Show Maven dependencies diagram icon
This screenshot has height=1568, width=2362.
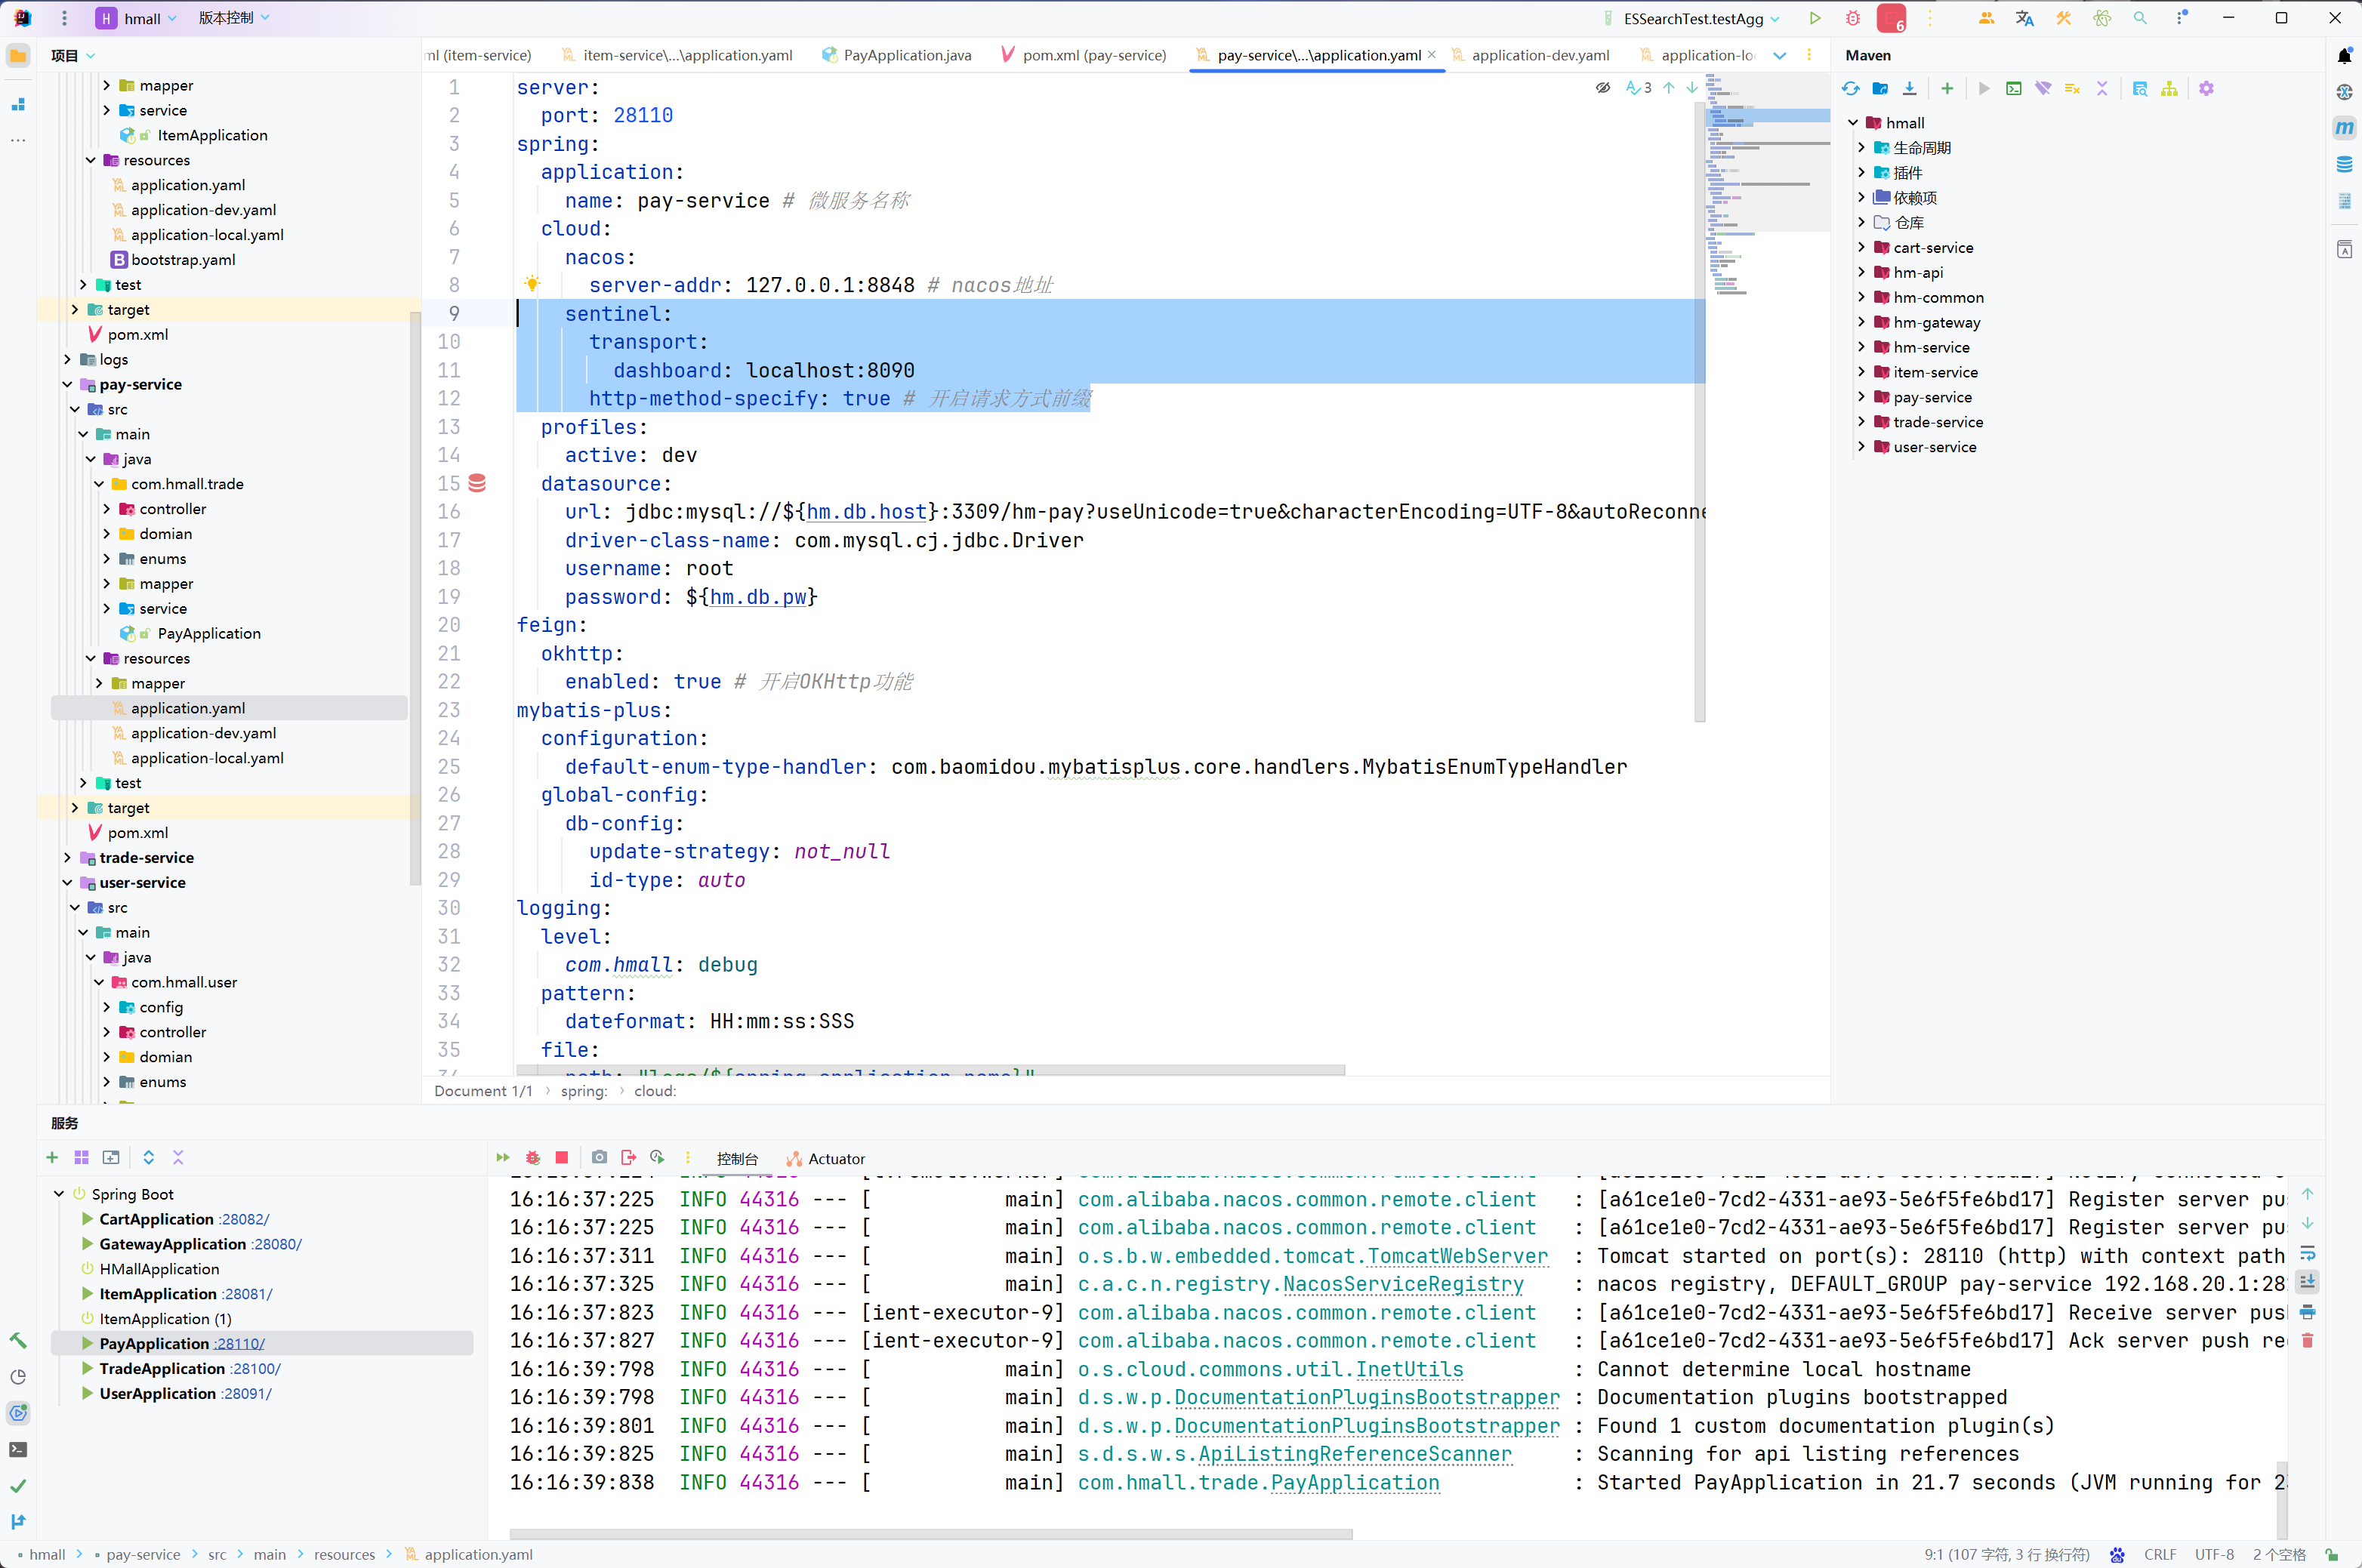coord(2169,89)
